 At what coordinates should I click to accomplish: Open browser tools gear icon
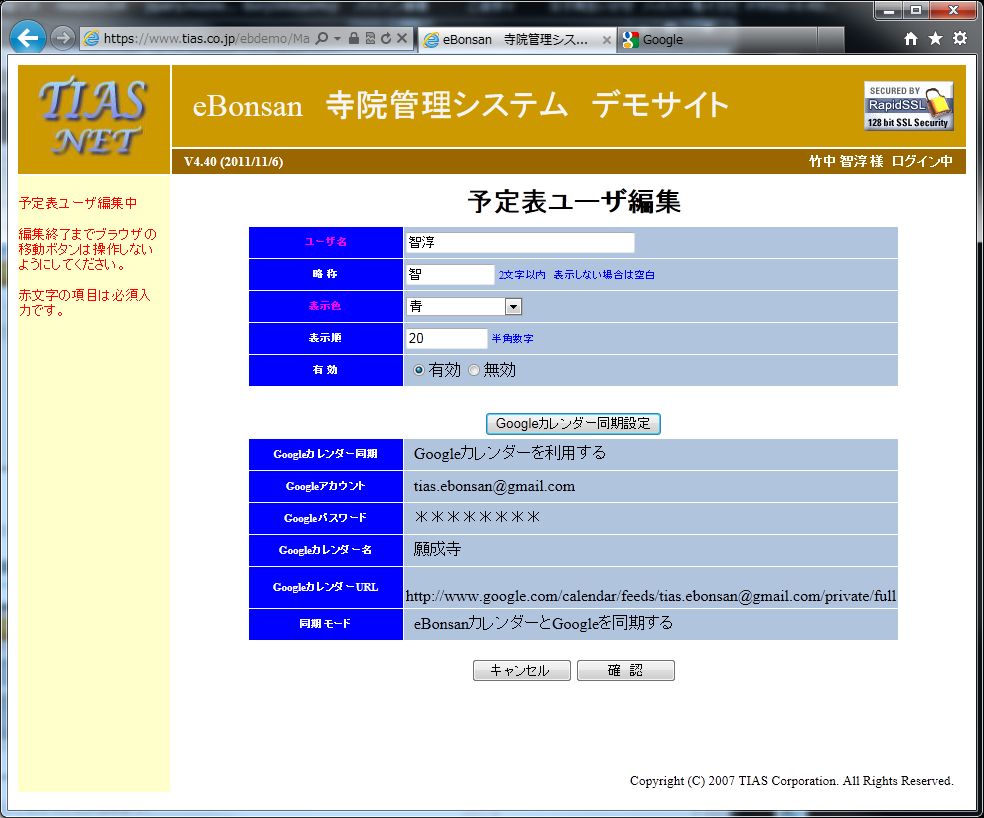coord(960,39)
